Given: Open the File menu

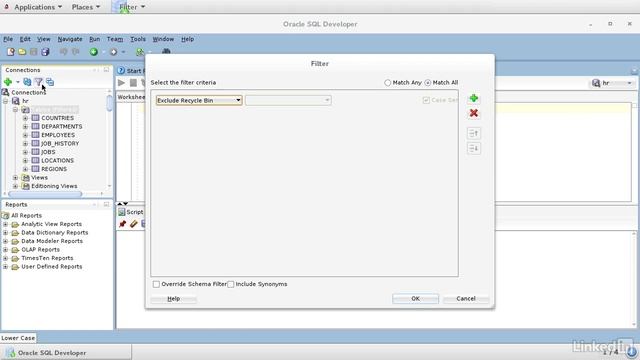Looking at the screenshot, I should 8,39.
